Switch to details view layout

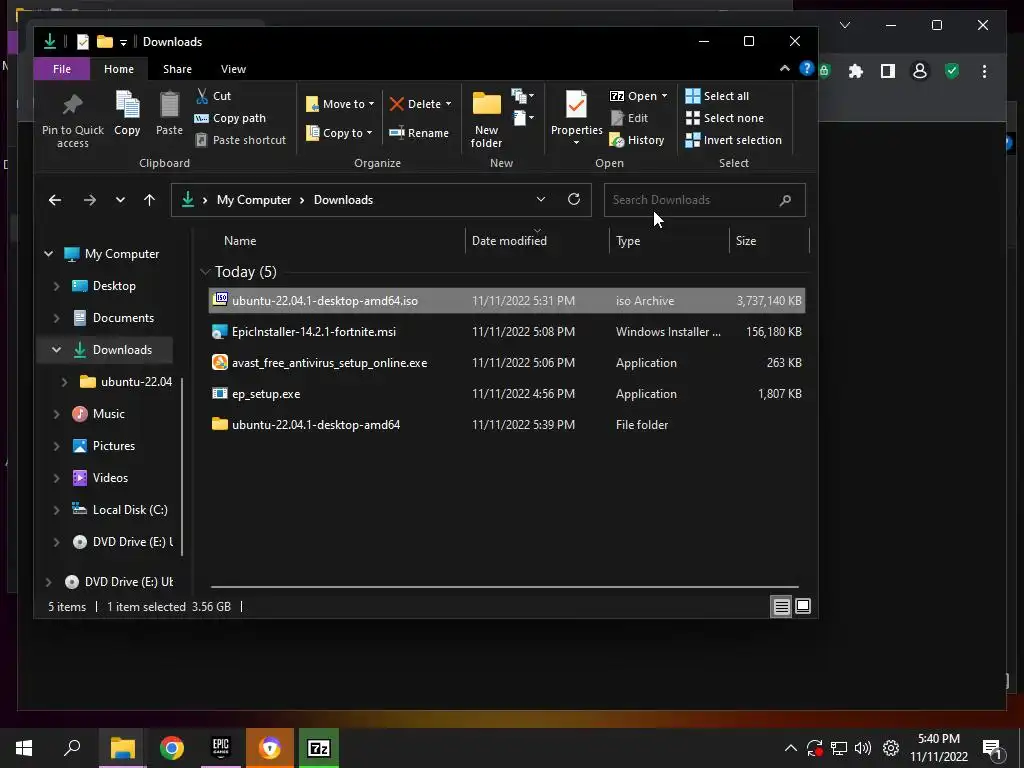(x=781, y=607)
